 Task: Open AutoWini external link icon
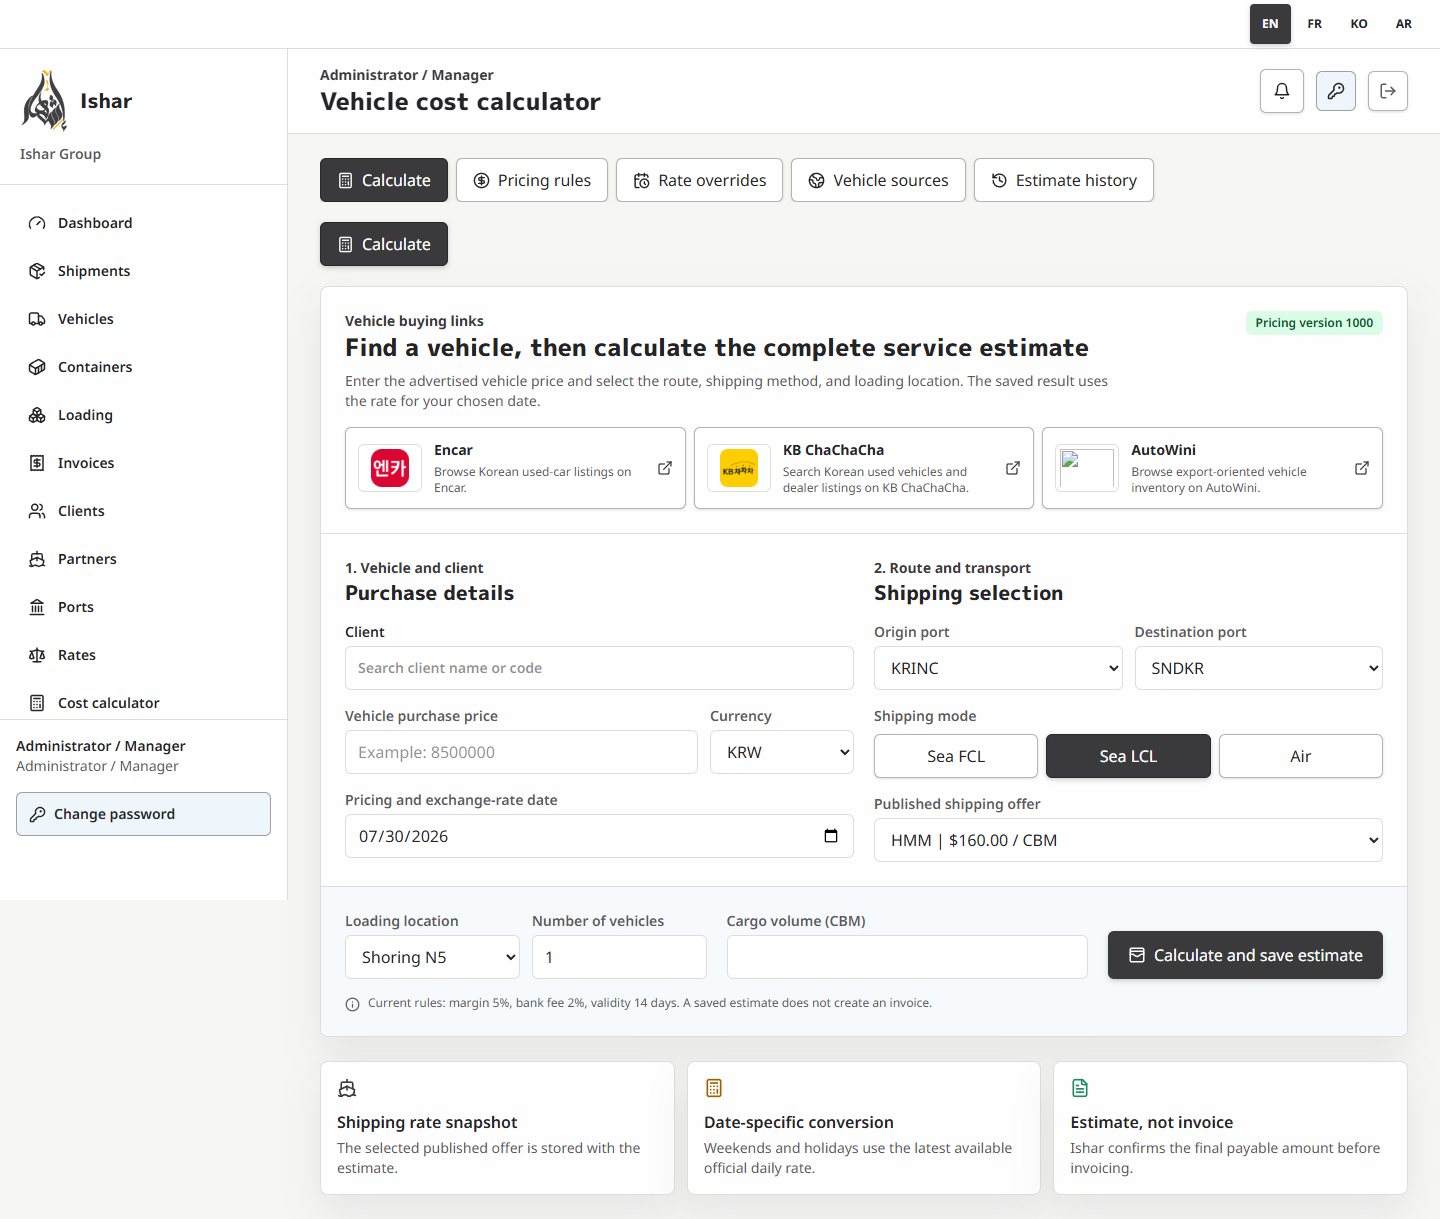coord(1362,468)
